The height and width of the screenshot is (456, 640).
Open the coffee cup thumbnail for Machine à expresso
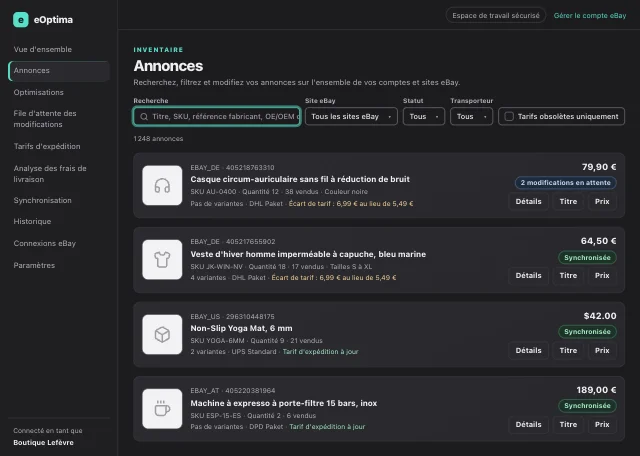(x=162, y=409)
